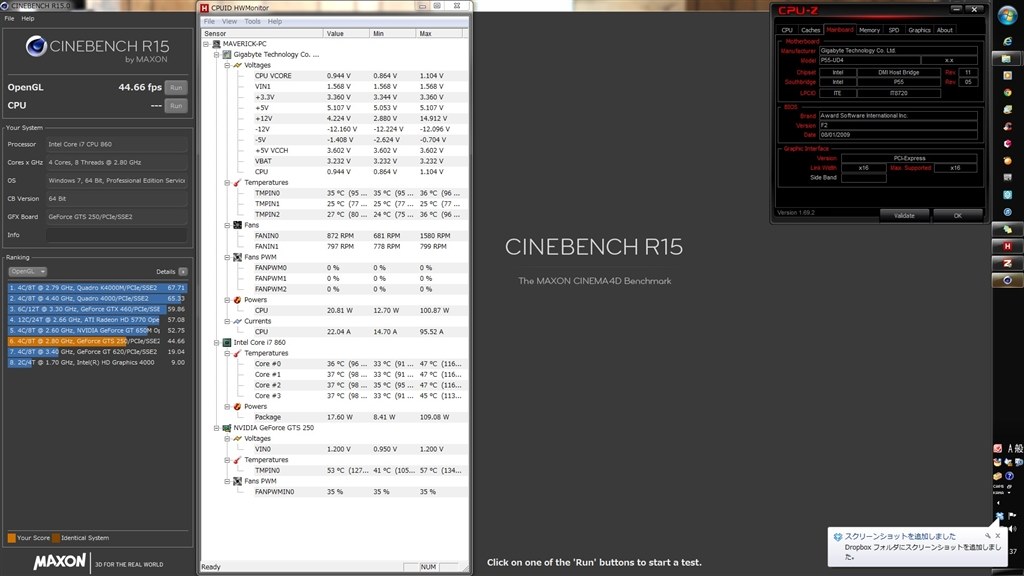This screenshot has width=1024, height=576.
Task: Open the Cinebench File menu
Action: click(x=9, y=18)
